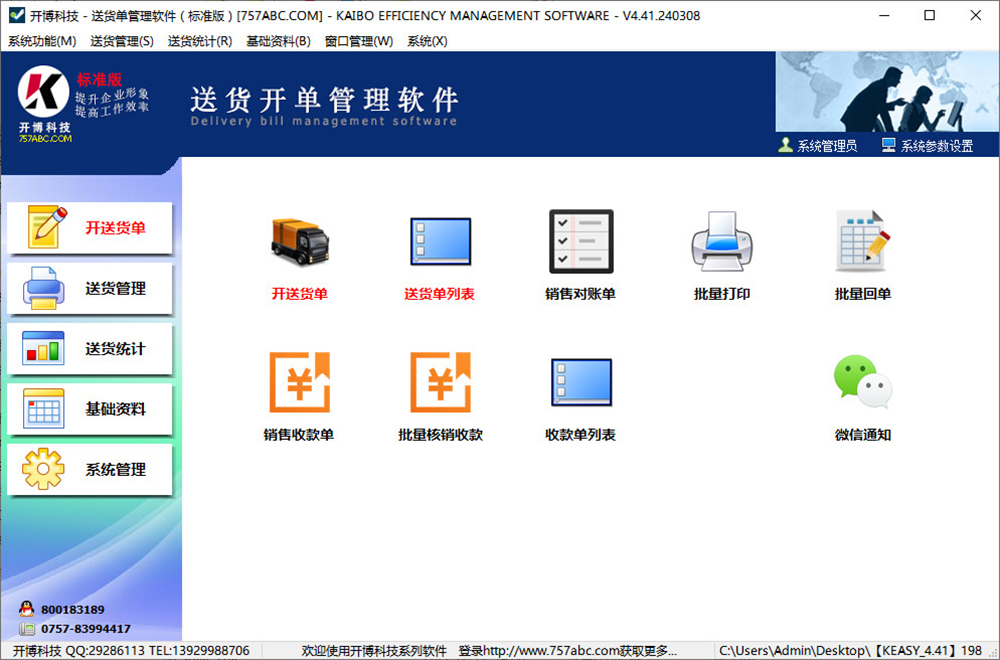The image size is (1000, 660).
Task: Click the 收款单列表 label
Action: (580, 435)
